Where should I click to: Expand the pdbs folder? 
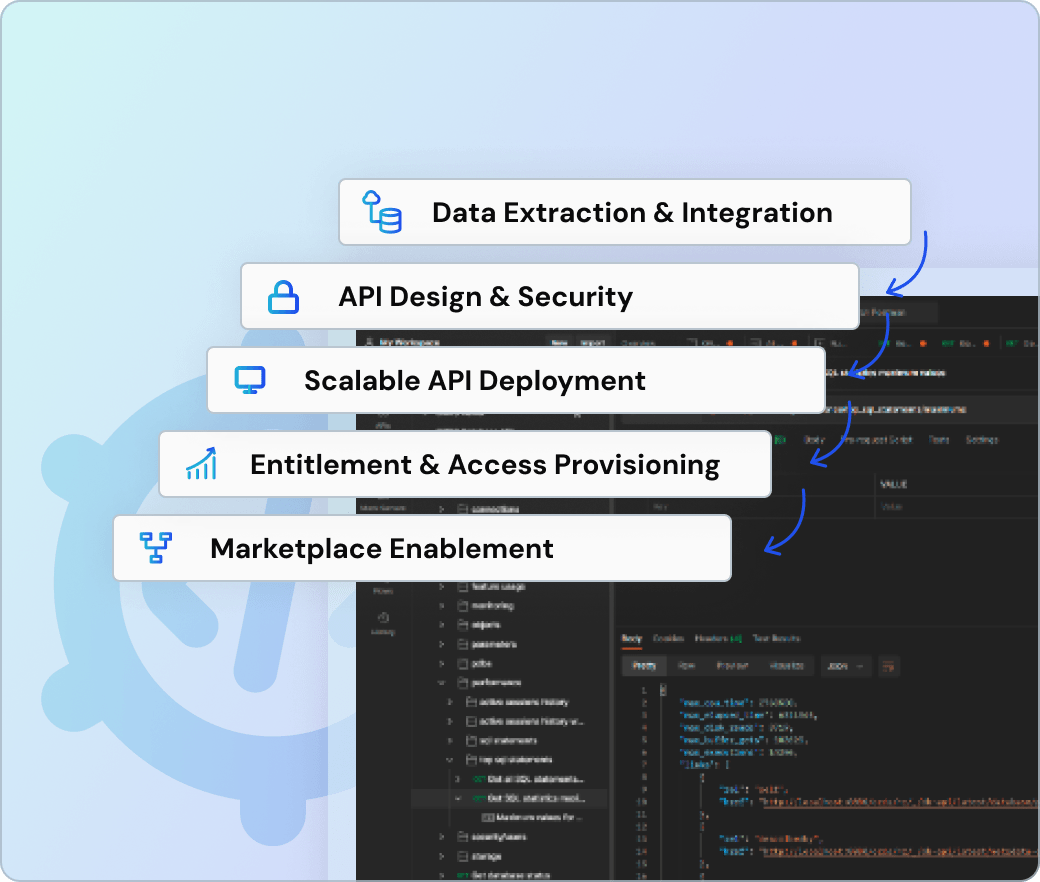point(441,663)
